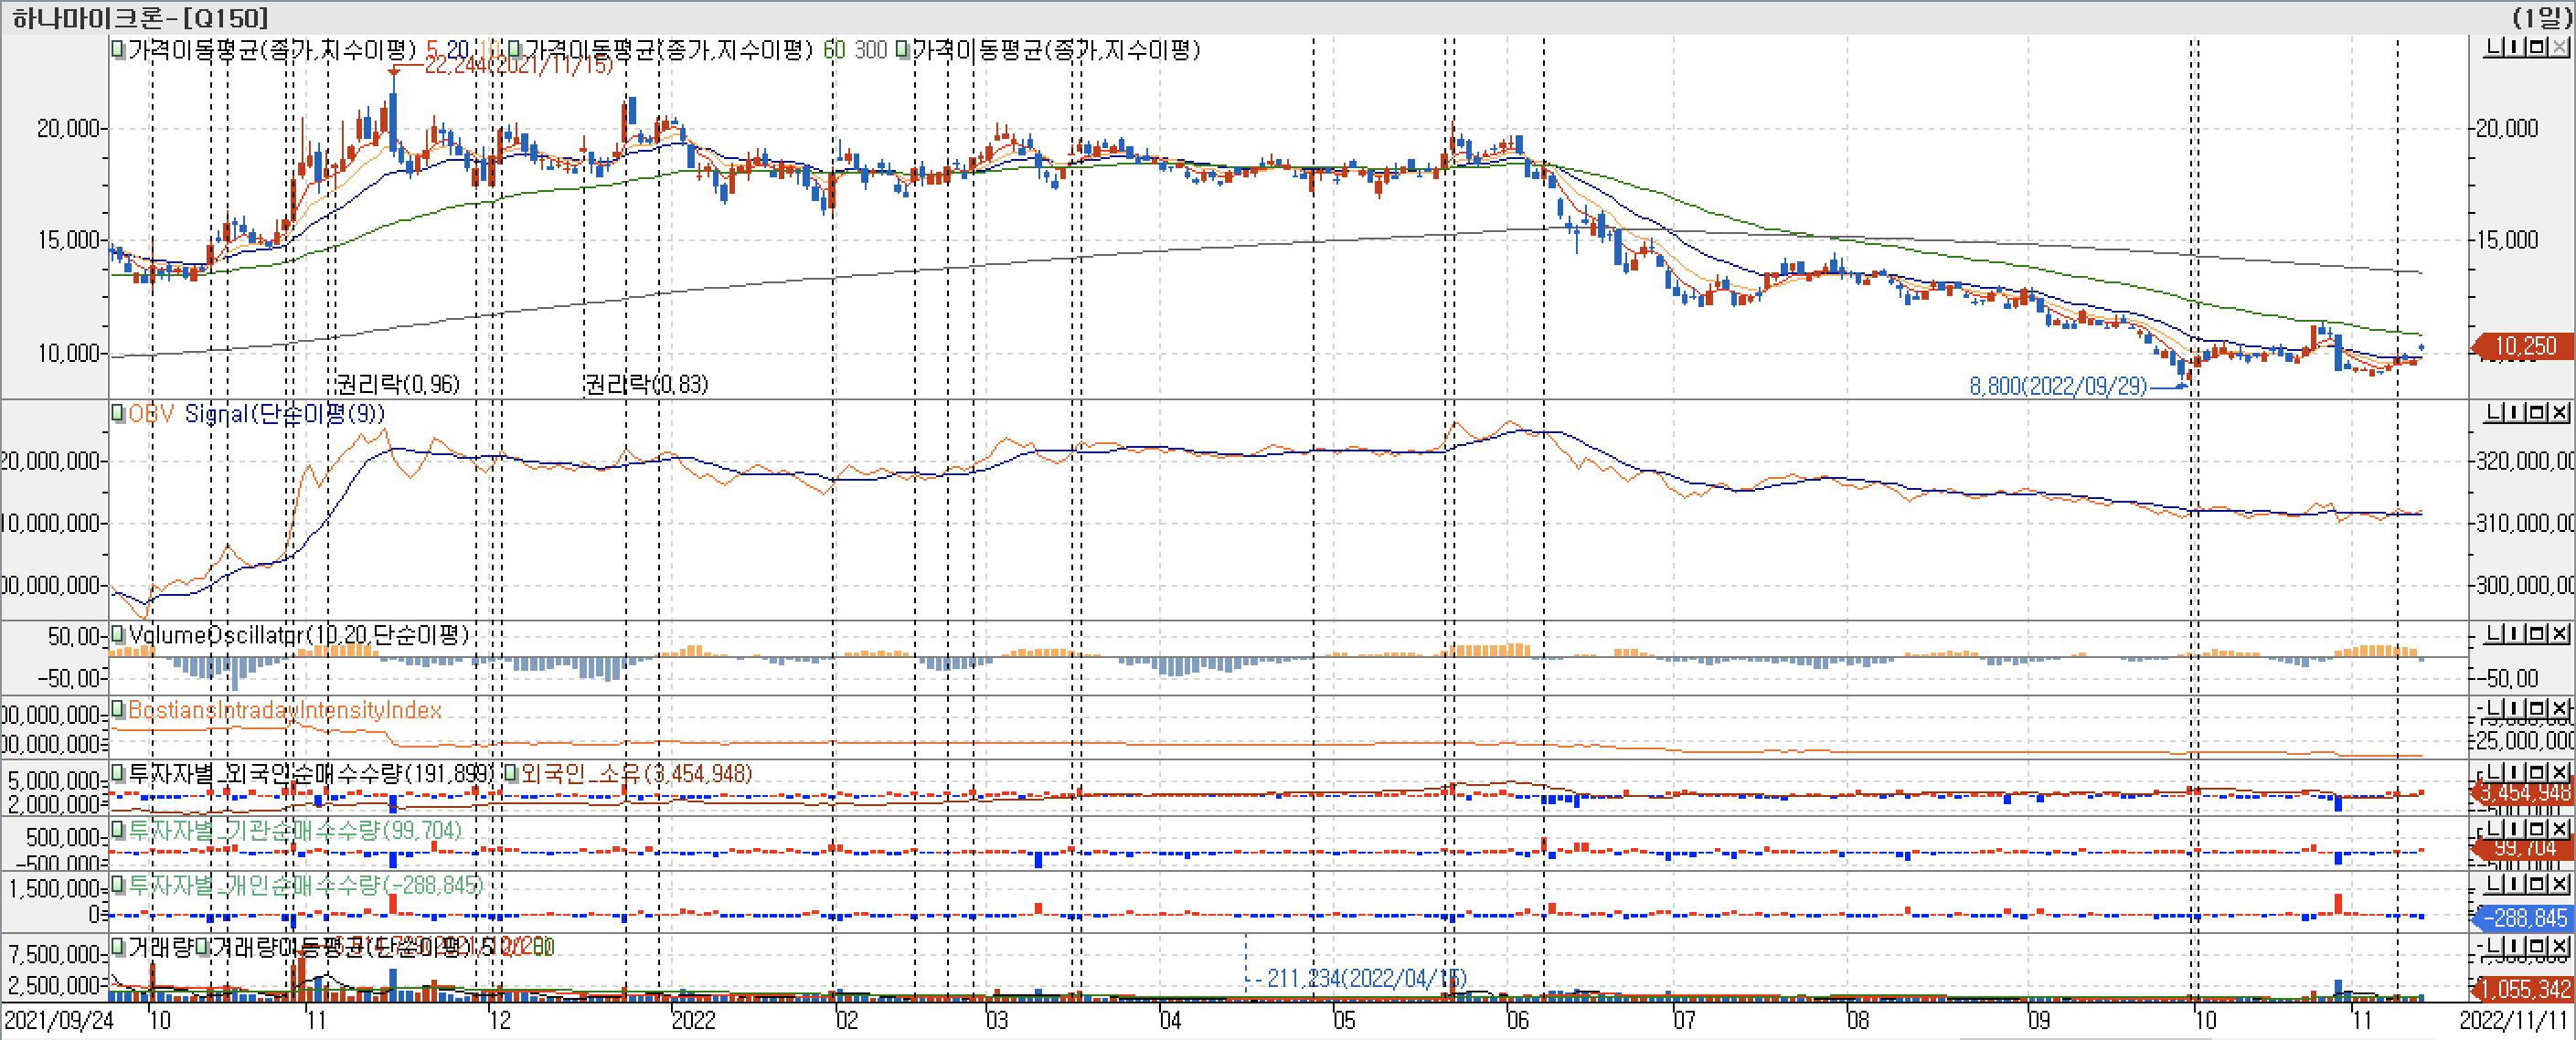Click the 10,250 current price tag
The height and width of the screenshot is (1040, 2576).
click(x=2524, y=347)
